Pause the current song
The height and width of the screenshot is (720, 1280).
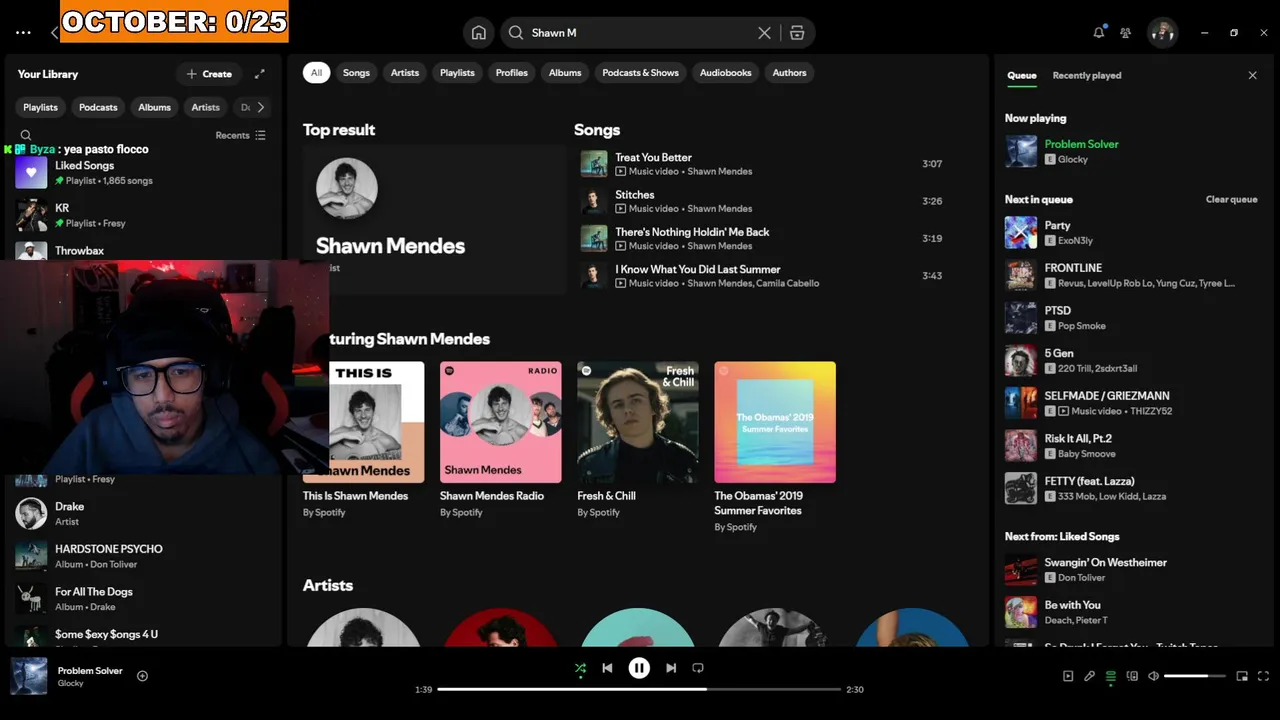coord(639,668)
